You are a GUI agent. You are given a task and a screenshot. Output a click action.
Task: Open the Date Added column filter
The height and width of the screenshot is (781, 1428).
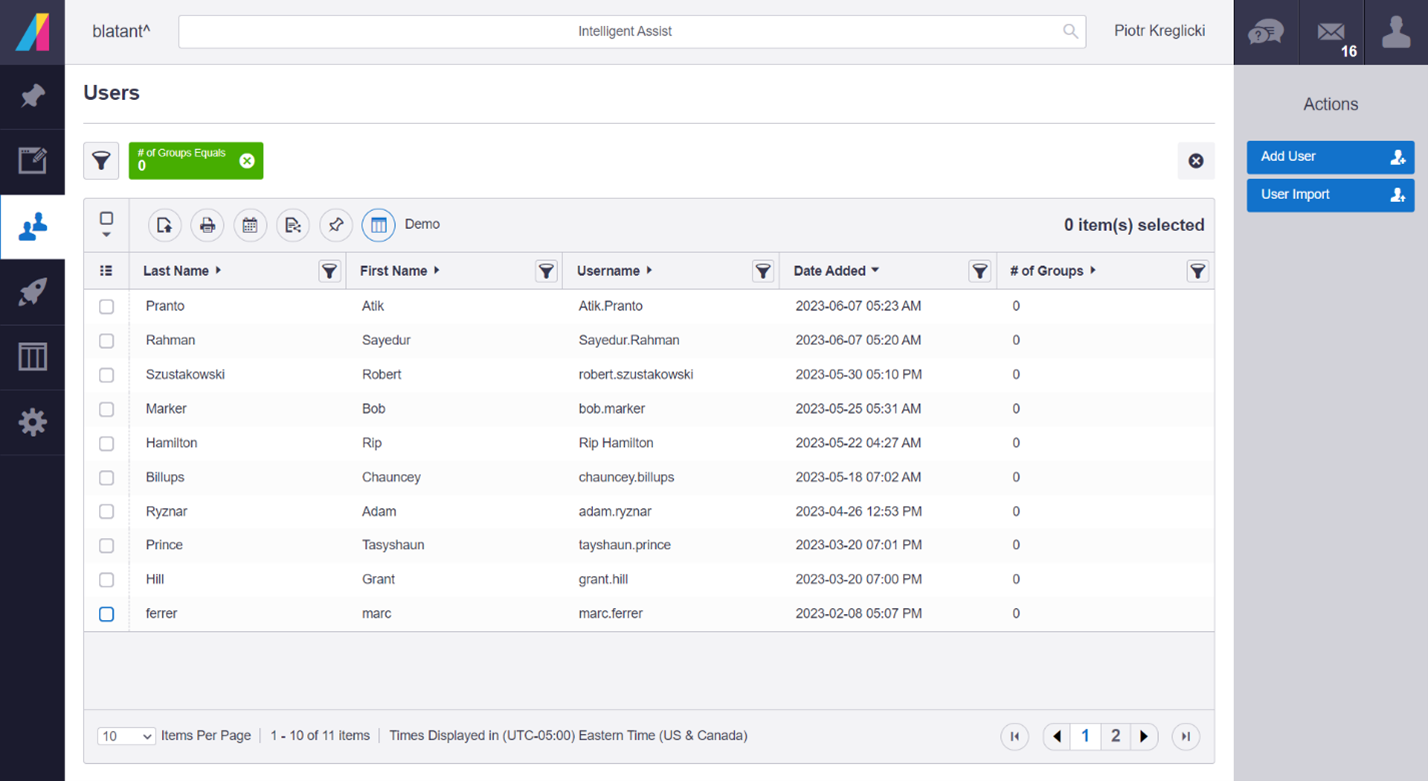tap(980, 271)
